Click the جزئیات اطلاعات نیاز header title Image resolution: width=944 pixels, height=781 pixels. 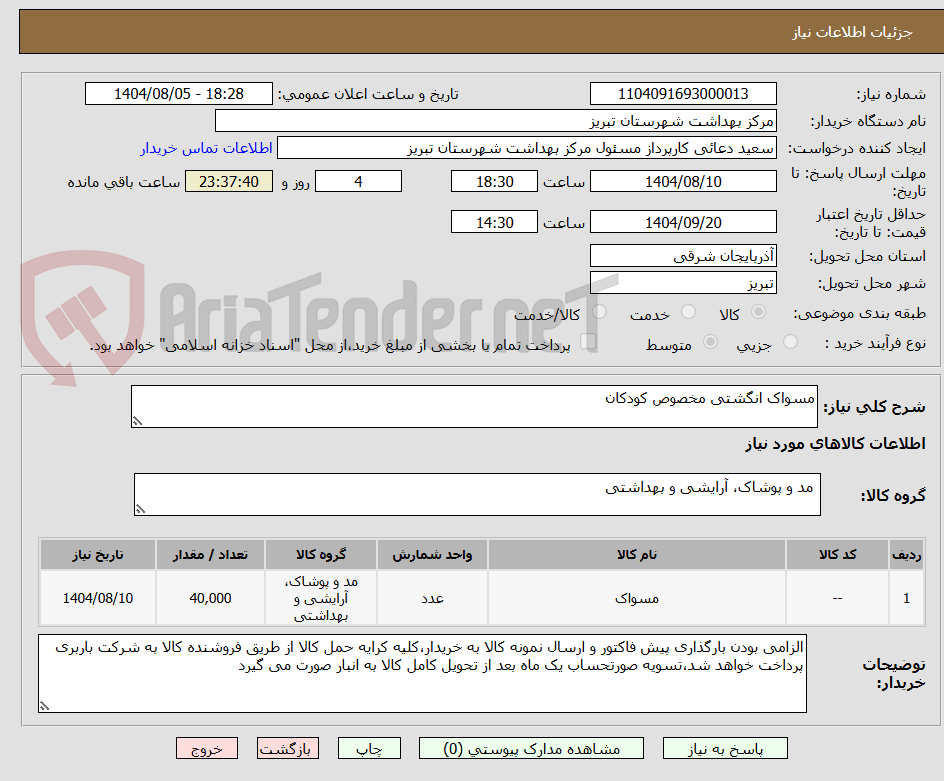click(852, 32)
